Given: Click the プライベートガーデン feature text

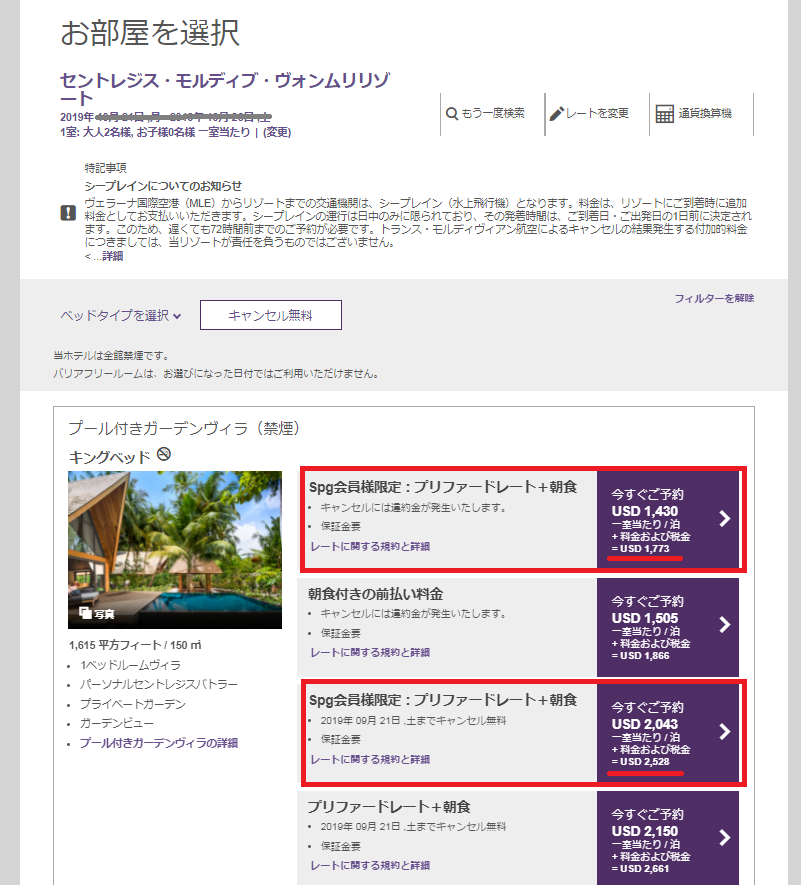Looking at the screenshot, I should point(133,704).
